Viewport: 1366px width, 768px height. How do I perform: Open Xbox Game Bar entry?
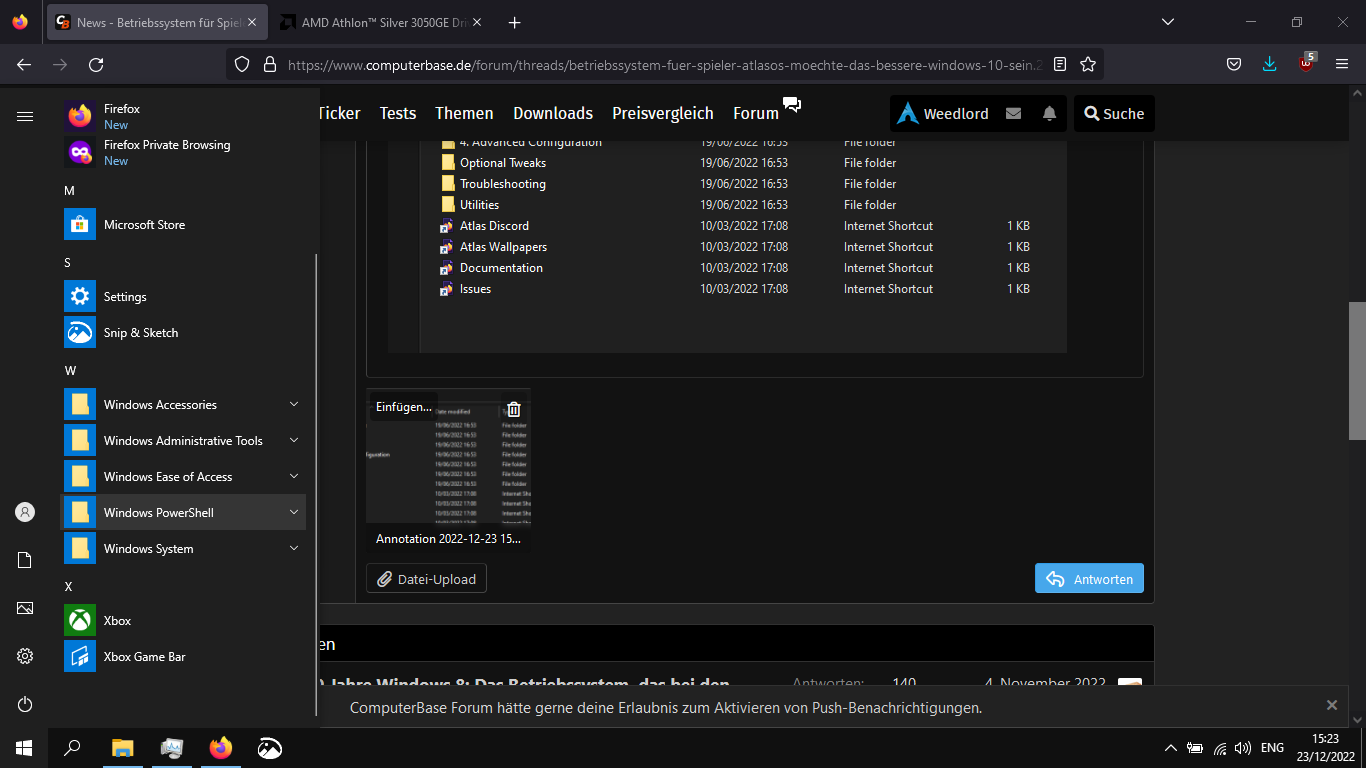pyautogui.click(x=184, y=656)
